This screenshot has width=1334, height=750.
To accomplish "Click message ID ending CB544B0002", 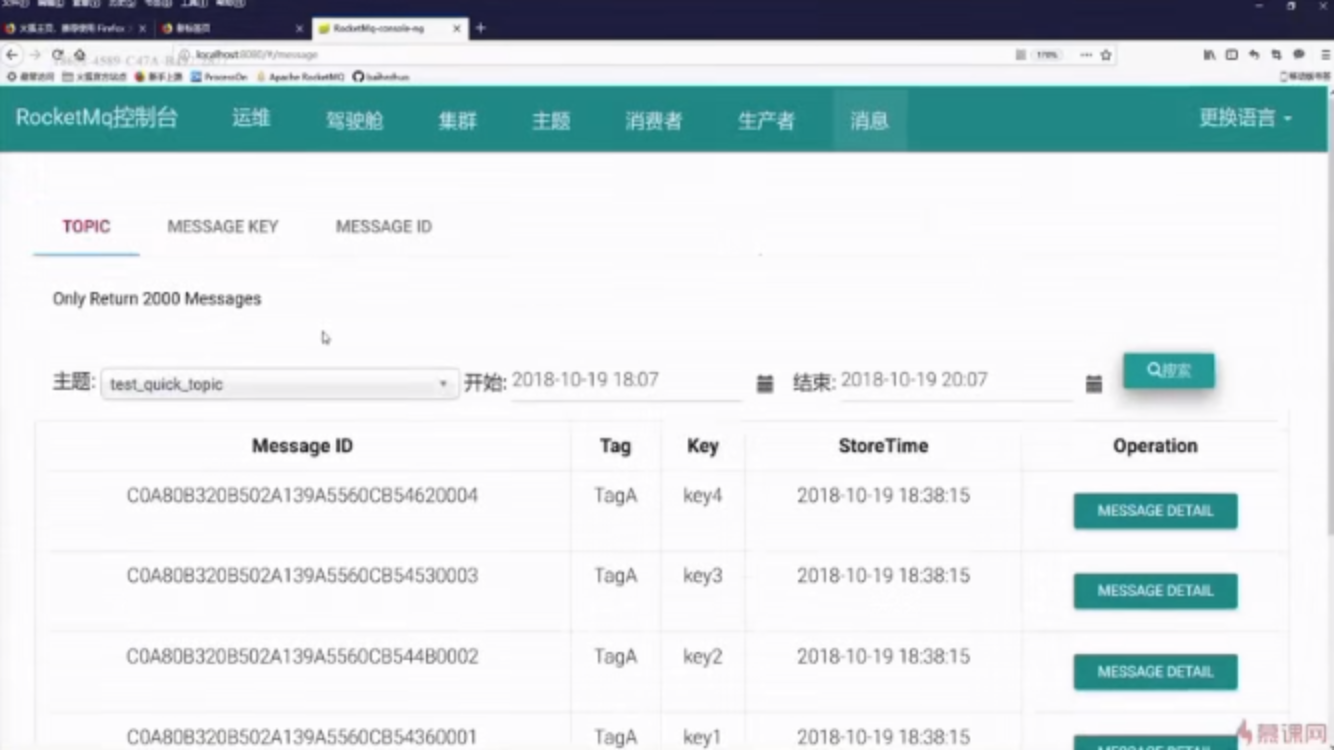I will [302, 657].
